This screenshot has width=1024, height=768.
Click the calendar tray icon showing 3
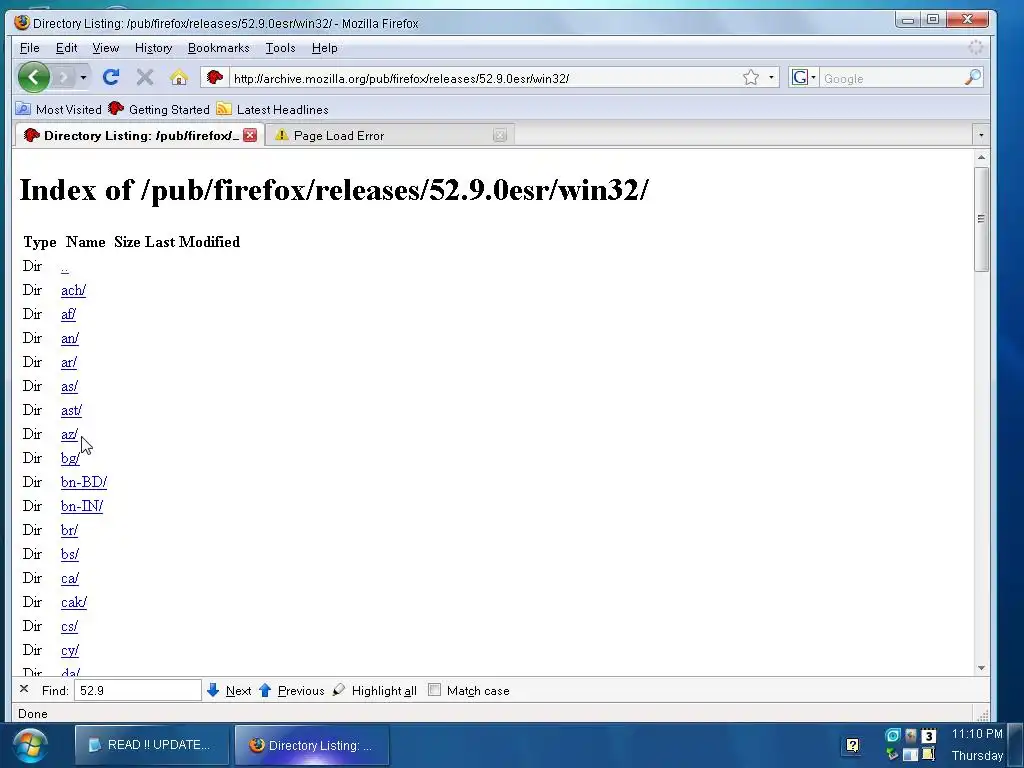click(929, 736)
